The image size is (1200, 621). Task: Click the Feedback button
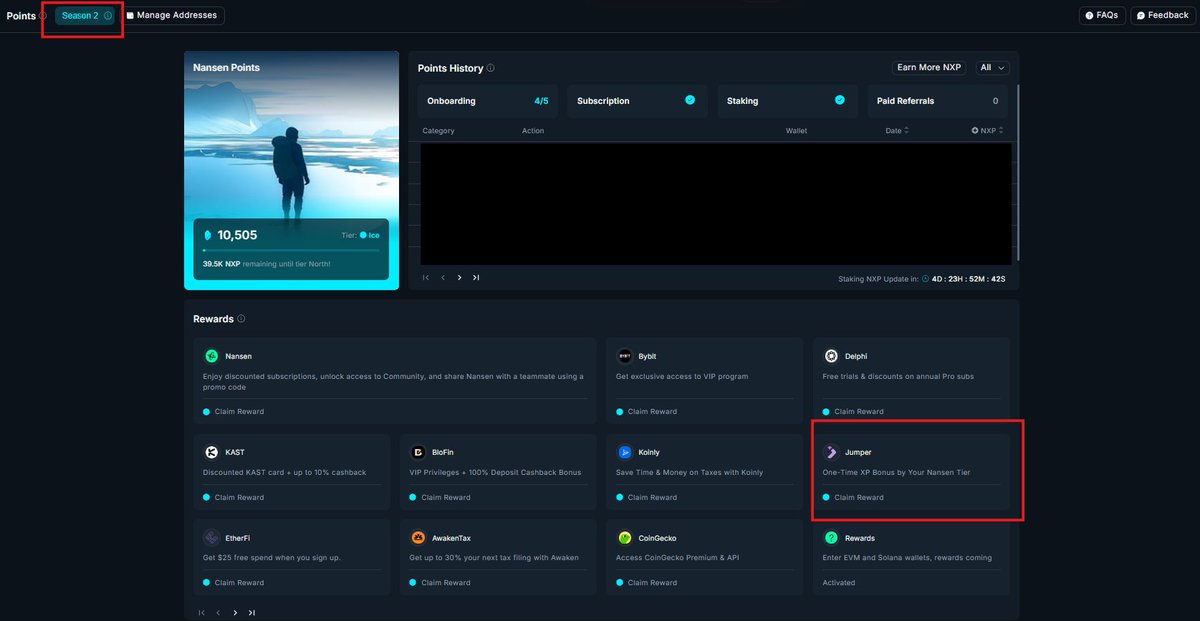1163,16
